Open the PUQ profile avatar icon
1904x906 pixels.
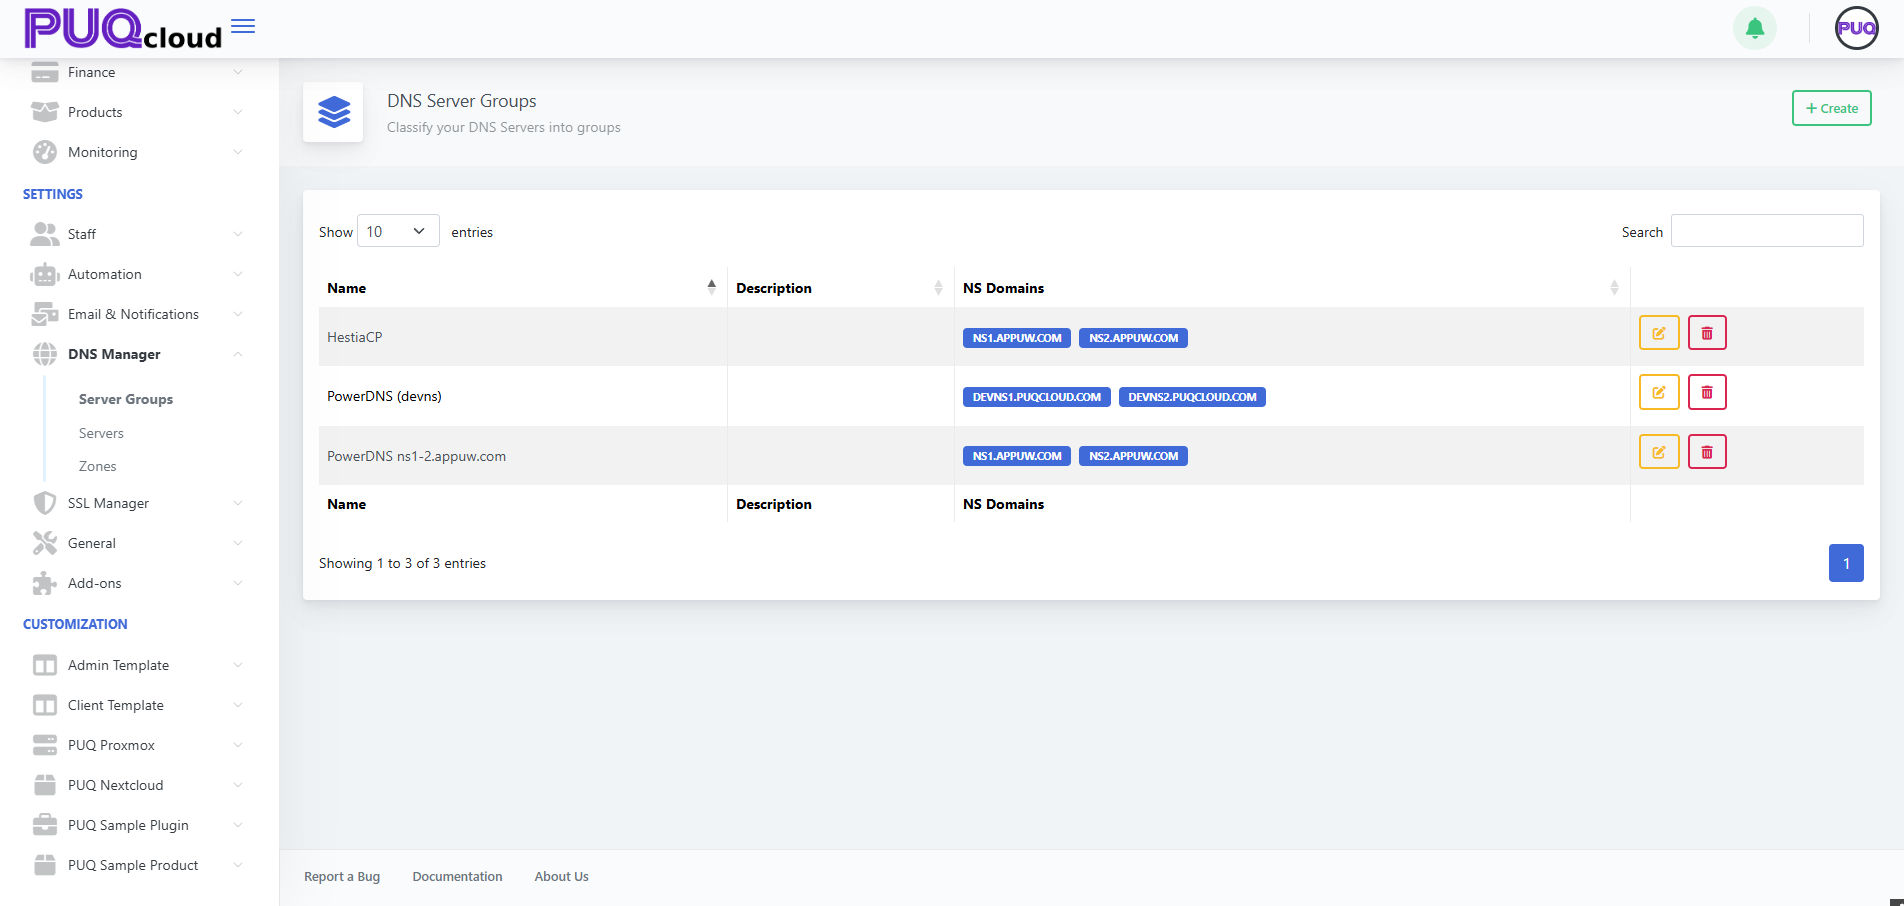tap(1856, 28)
